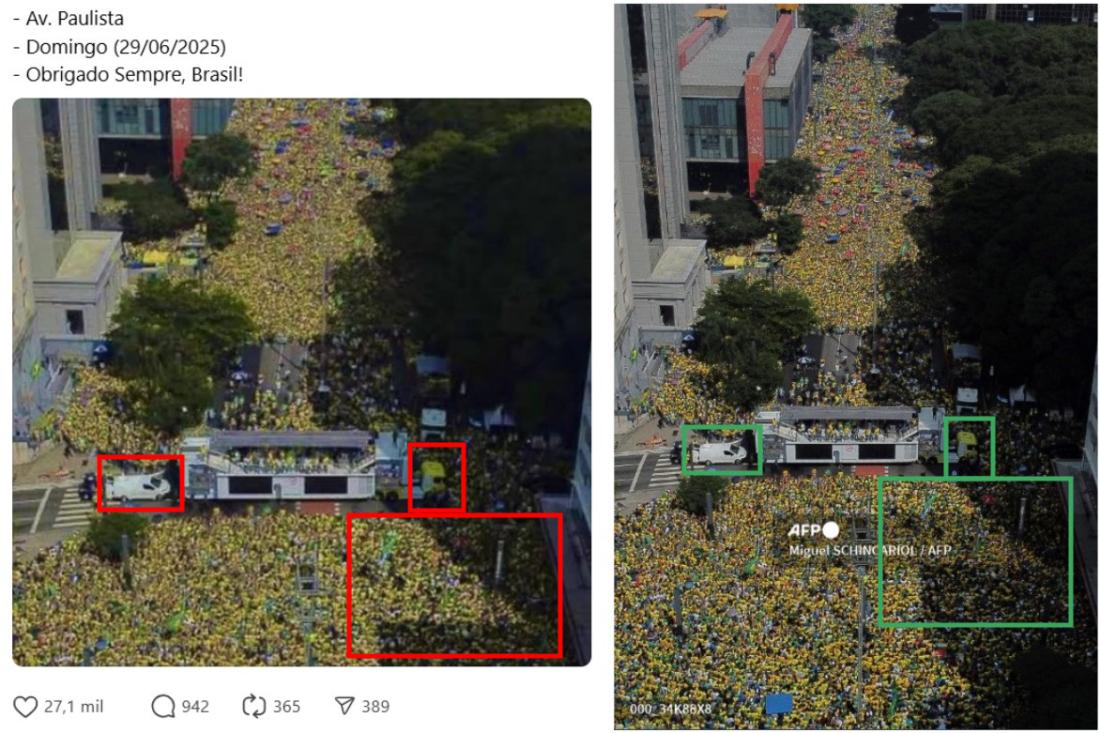Select the Miguel SCHINCARIOL / AFP credit
The width and height of the screenshot is (1100, 733).
pos(870,551)
